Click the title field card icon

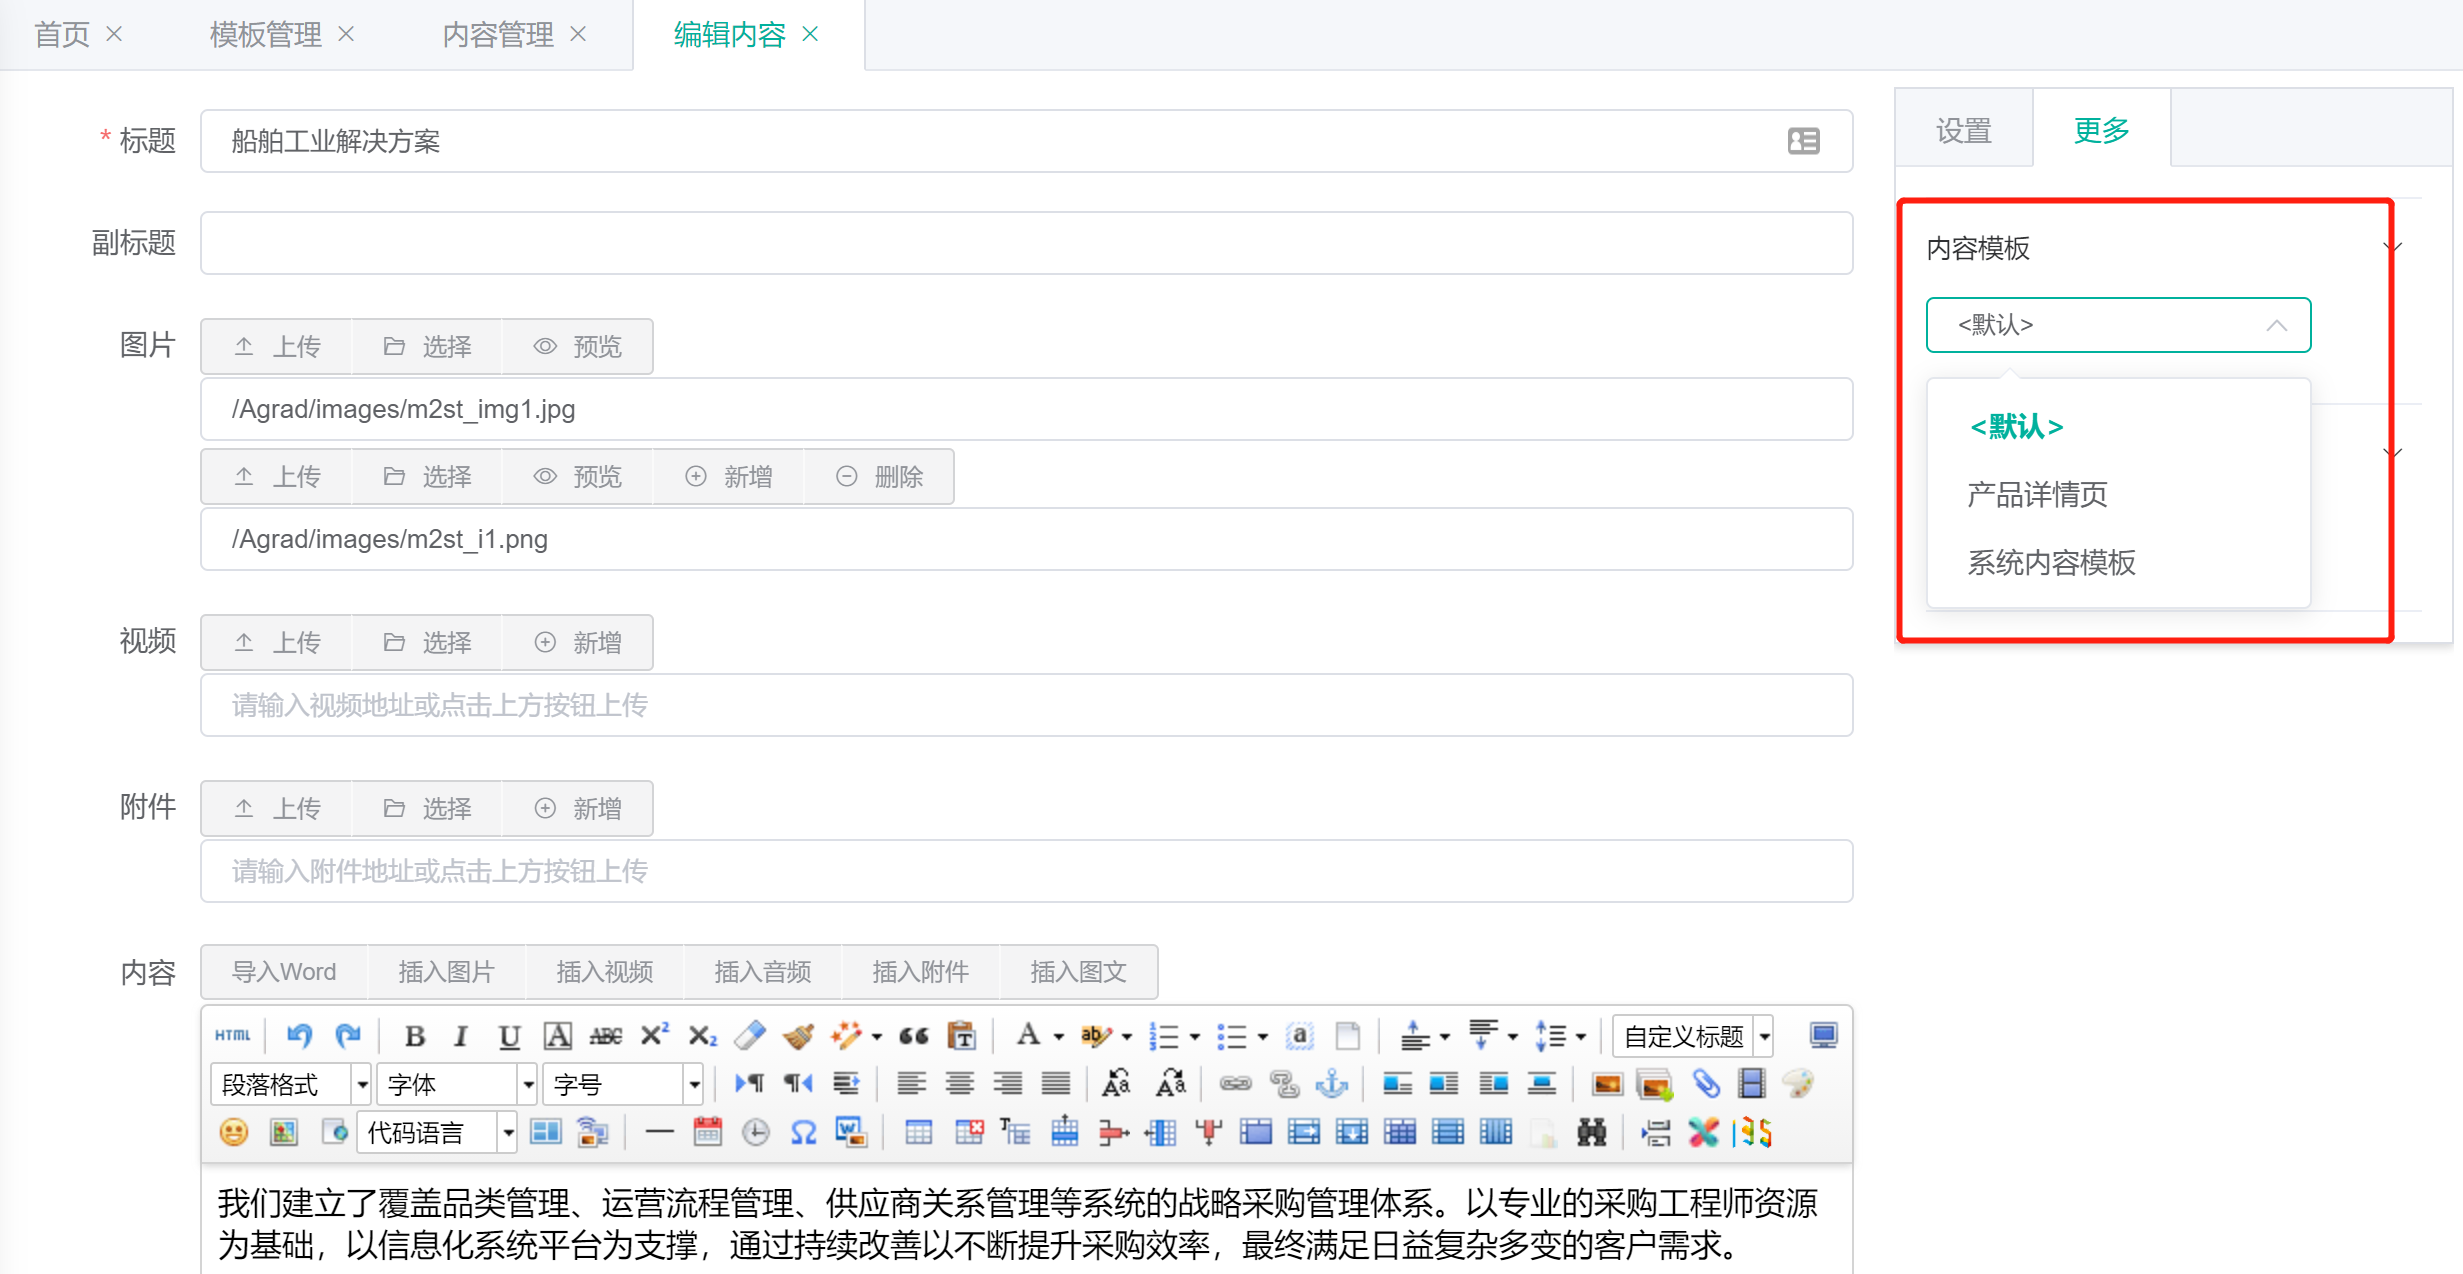point(1803,141)
